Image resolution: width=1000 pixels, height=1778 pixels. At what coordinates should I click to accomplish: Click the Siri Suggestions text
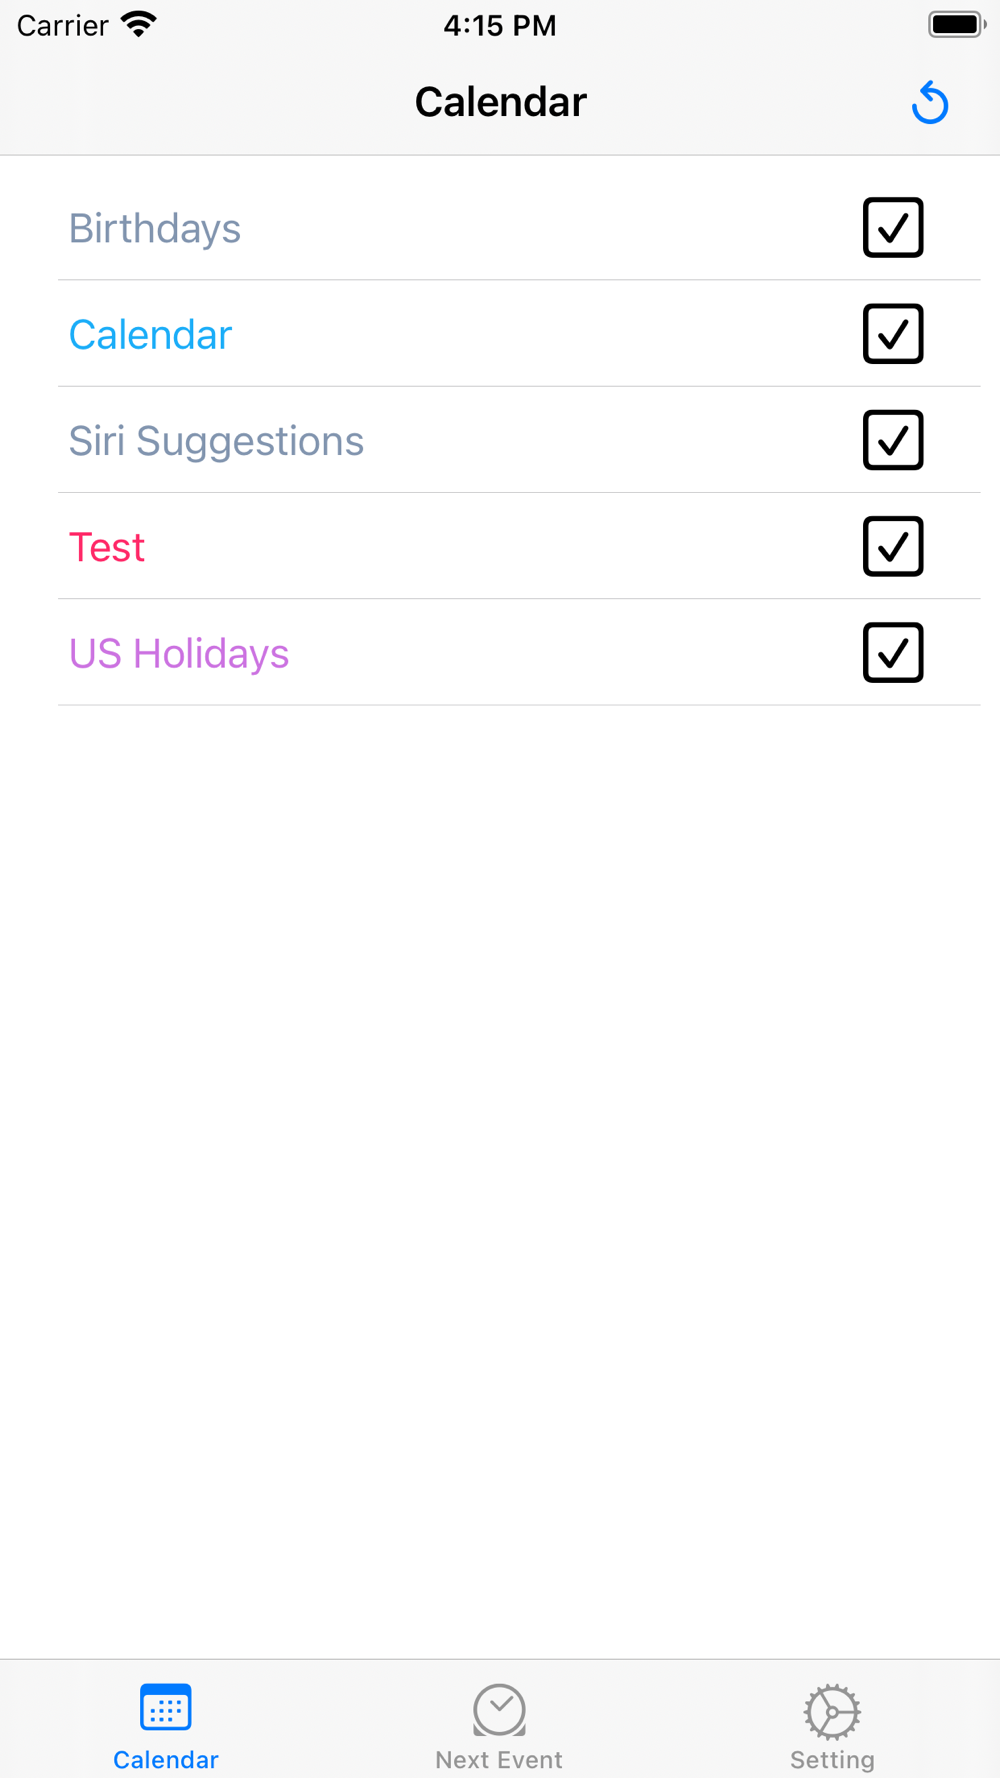[216, 441]
